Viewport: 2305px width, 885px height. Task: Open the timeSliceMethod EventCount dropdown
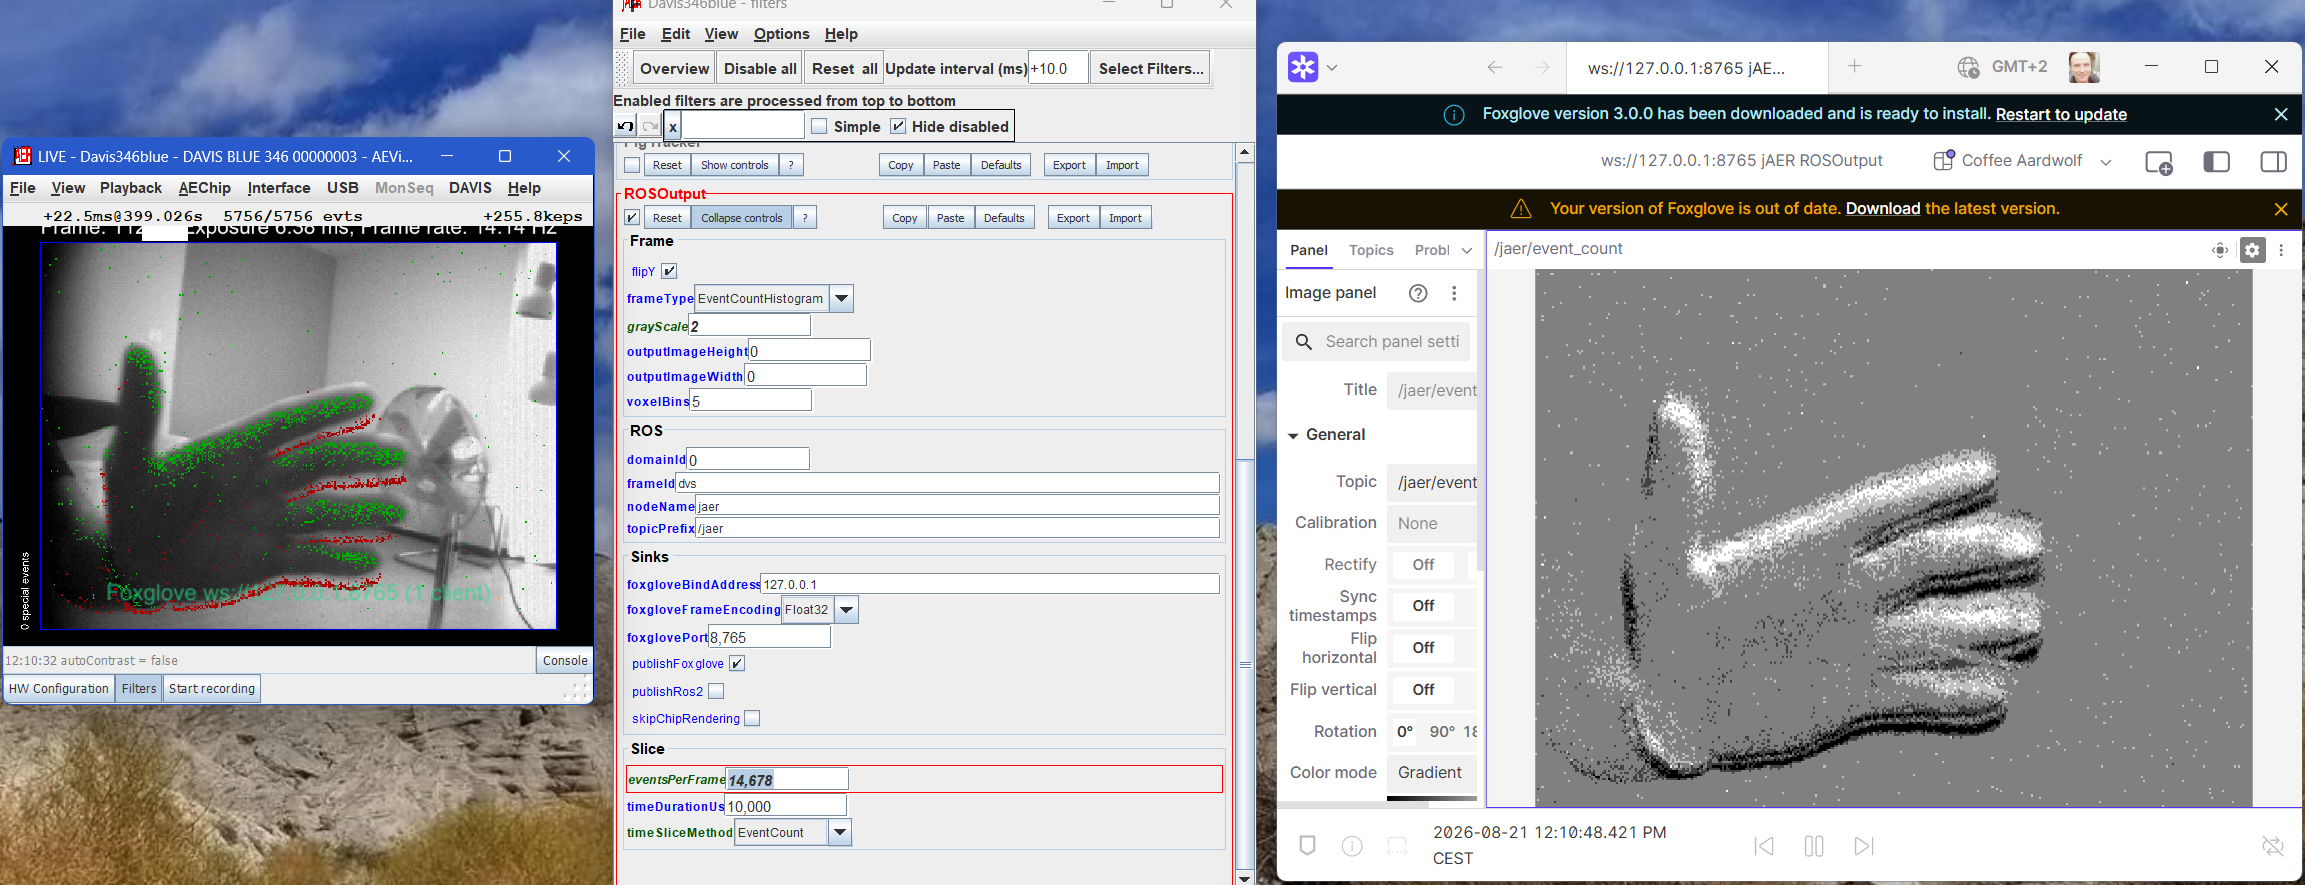[840, 832]
